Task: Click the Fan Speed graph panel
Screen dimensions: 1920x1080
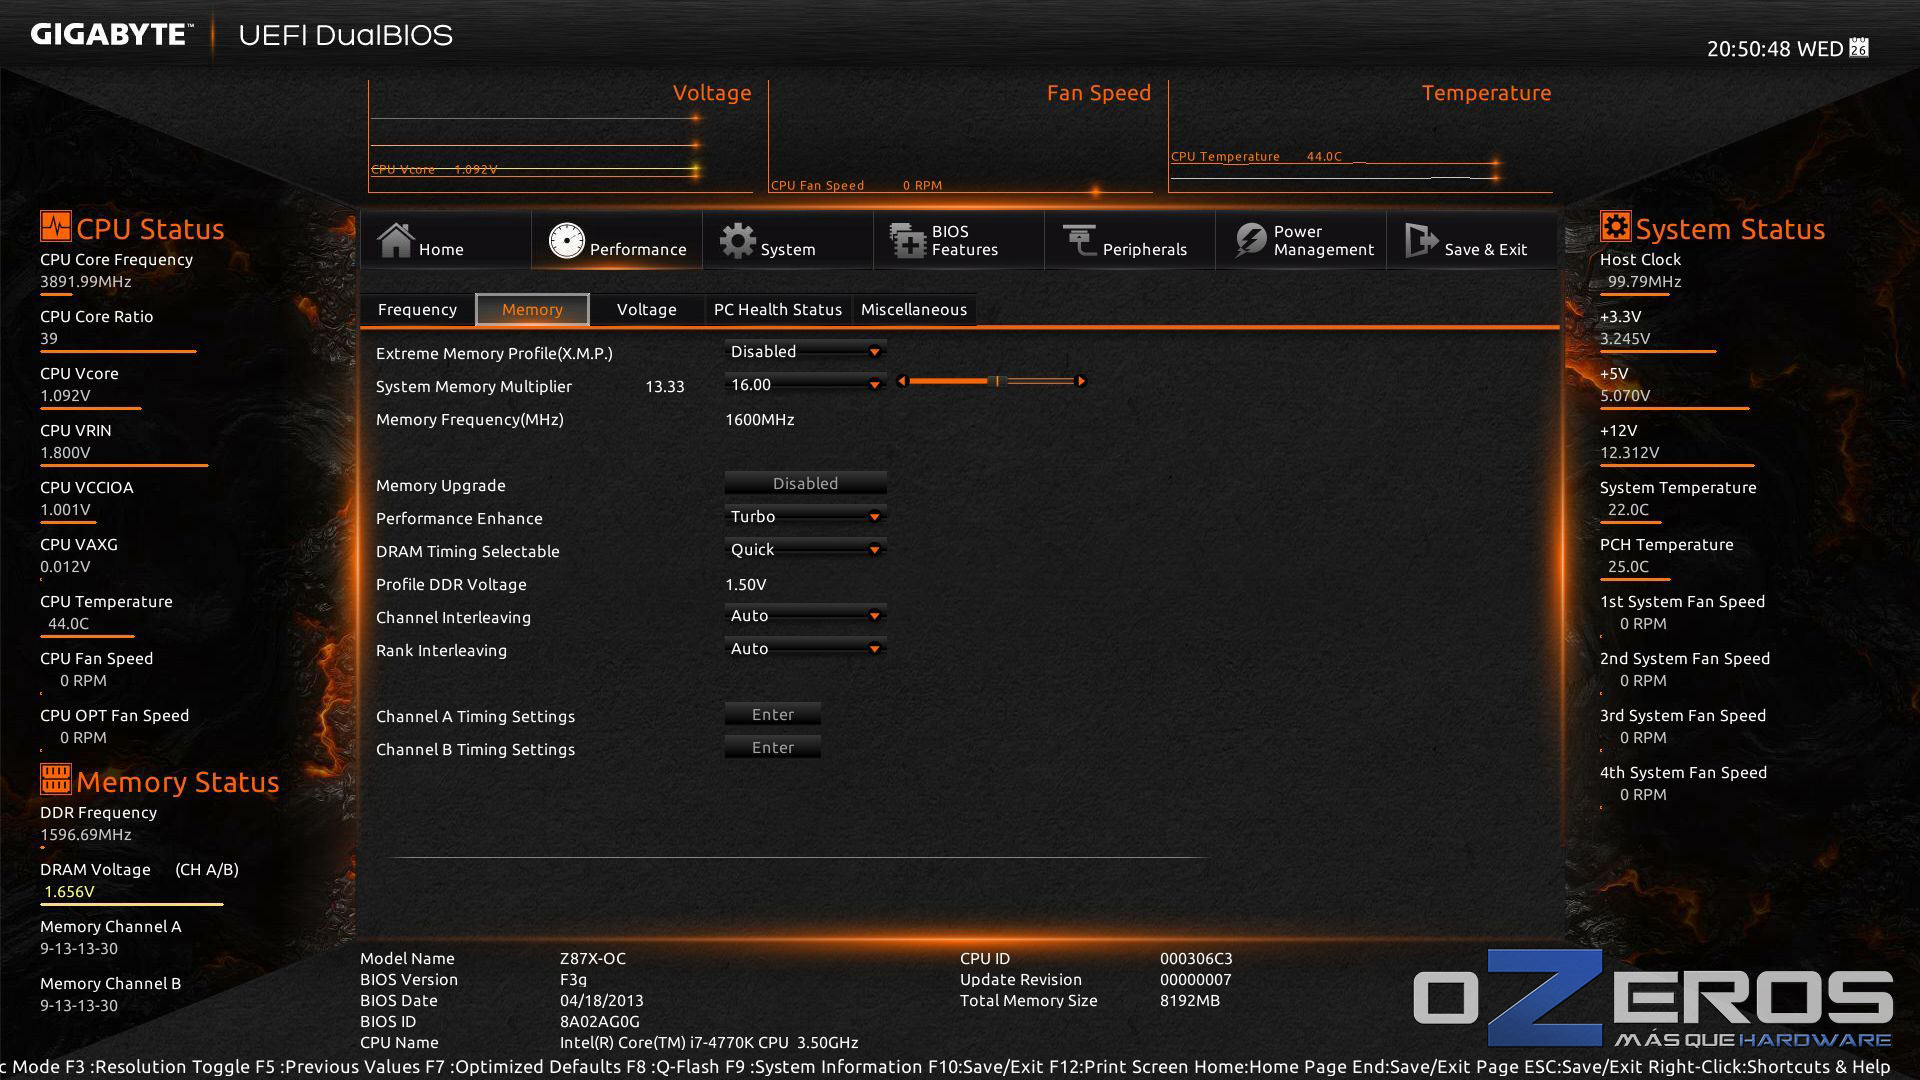Action: pyautogui.click(x=960, y=137)
